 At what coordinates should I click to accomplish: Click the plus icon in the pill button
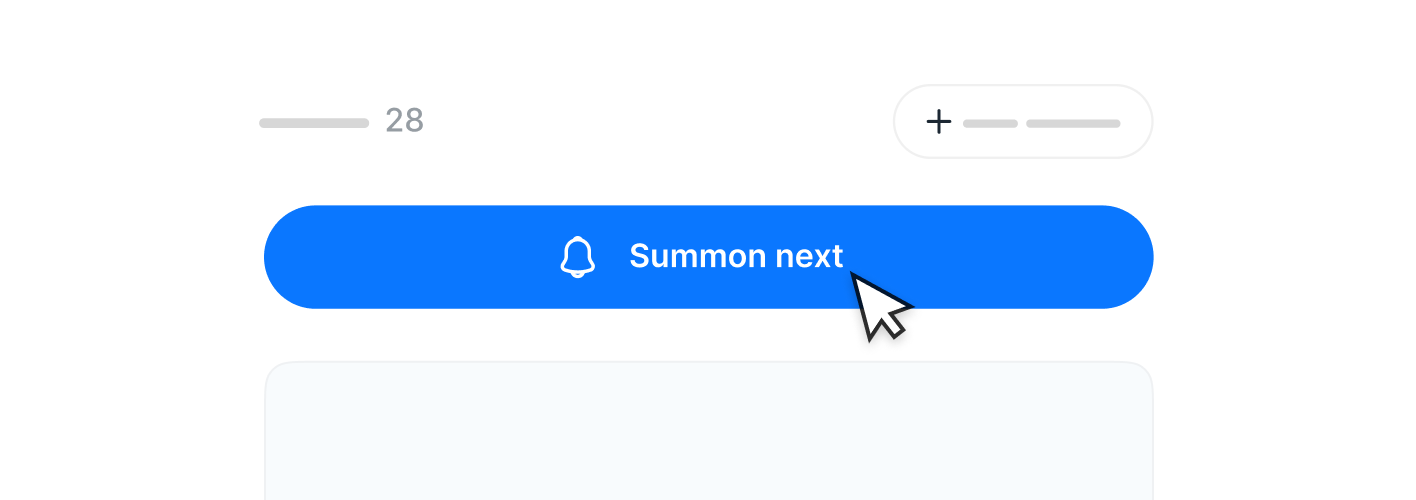[x=938, y=122]
